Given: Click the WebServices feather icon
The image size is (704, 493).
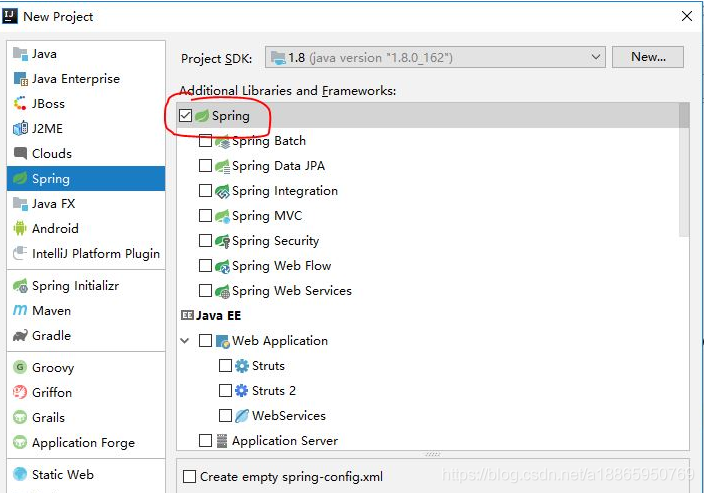Looking at the screenshot, I should tap(242, 416).
